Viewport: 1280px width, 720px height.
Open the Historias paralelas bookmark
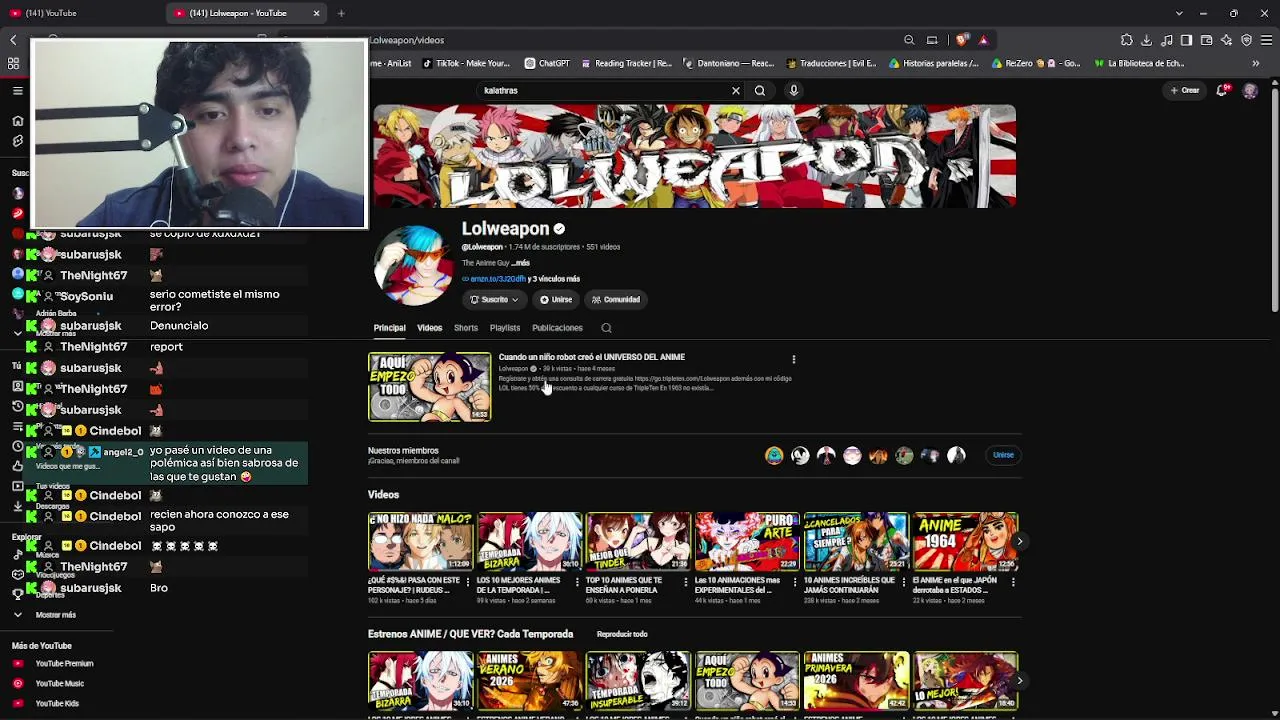[934, 63]
